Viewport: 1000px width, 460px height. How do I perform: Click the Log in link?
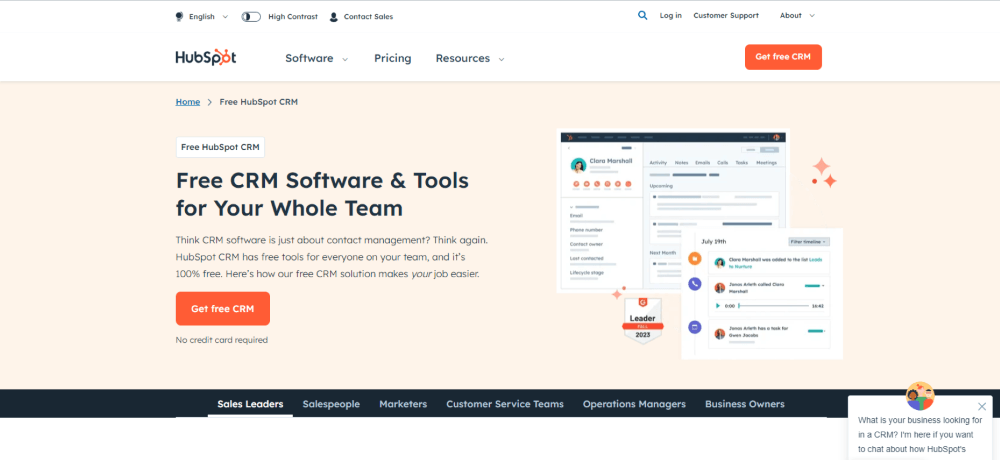coord(670,15)
